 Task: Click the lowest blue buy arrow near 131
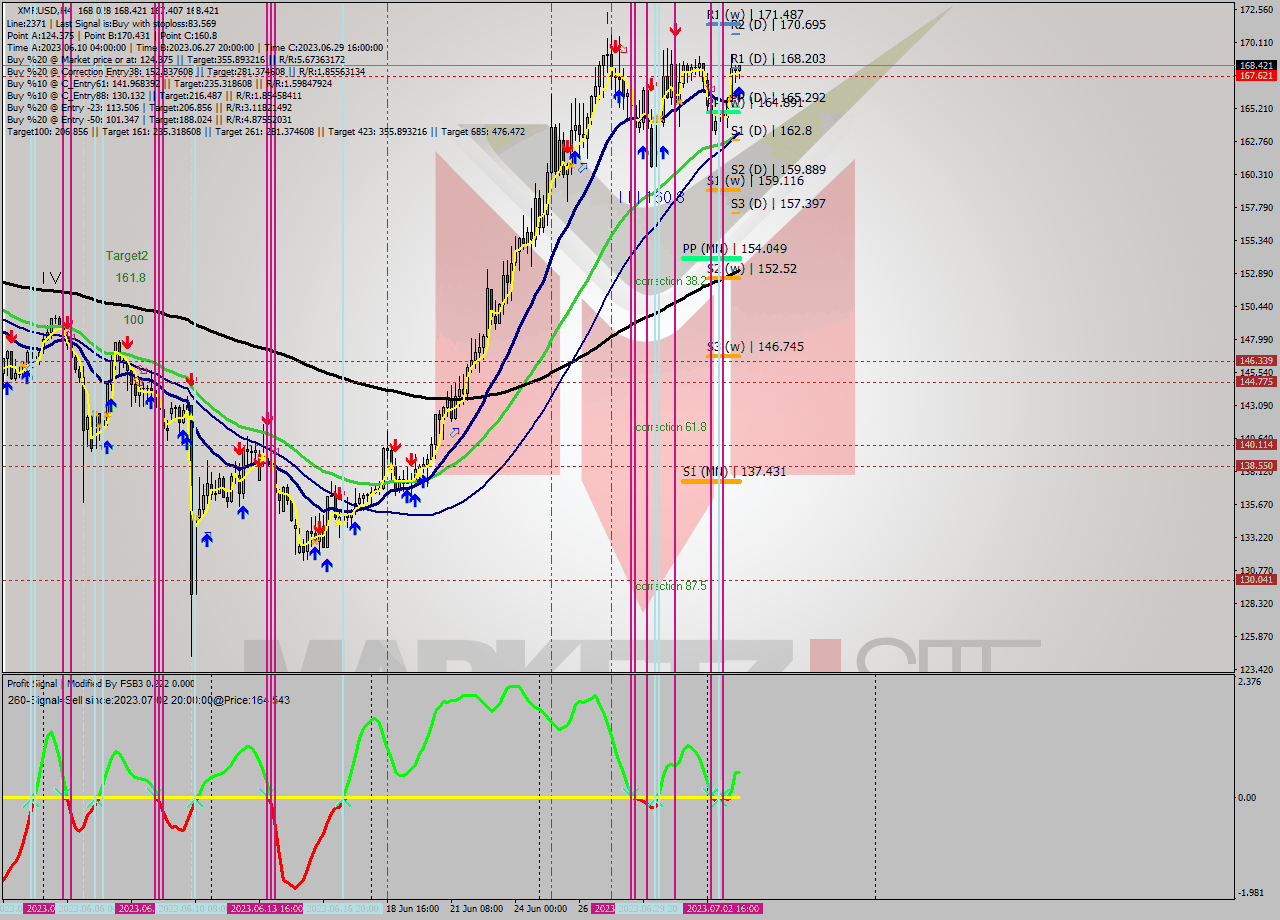pyautogui.click(x=326, y=565)
